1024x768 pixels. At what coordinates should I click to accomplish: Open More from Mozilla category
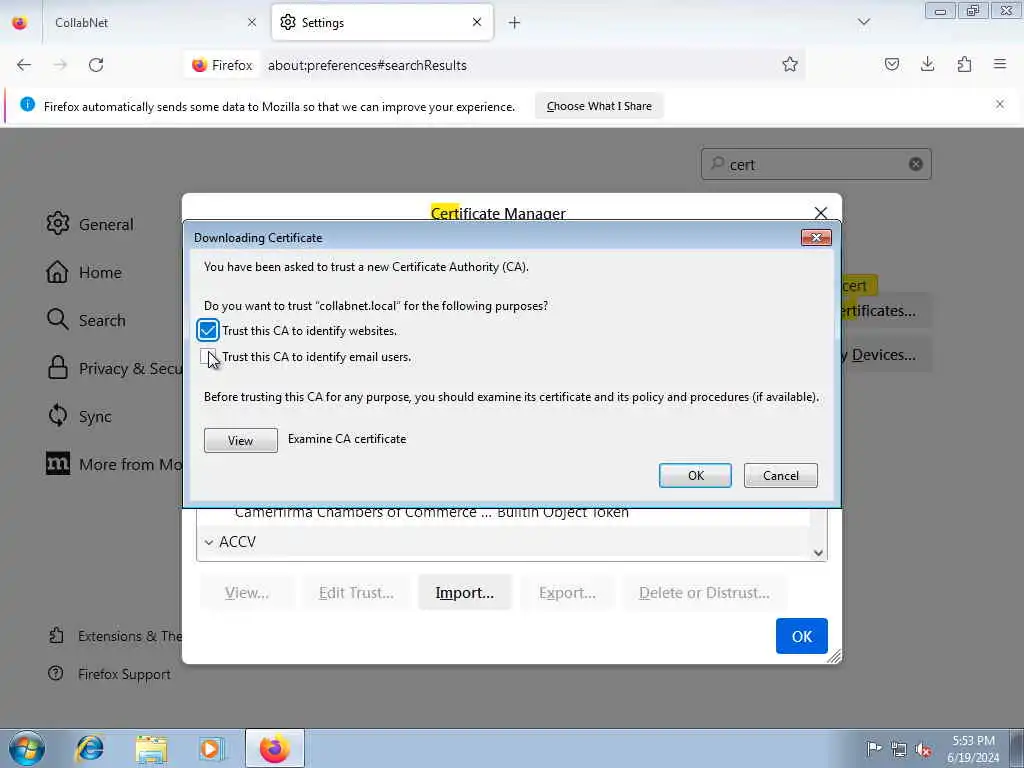coord(114,464)
